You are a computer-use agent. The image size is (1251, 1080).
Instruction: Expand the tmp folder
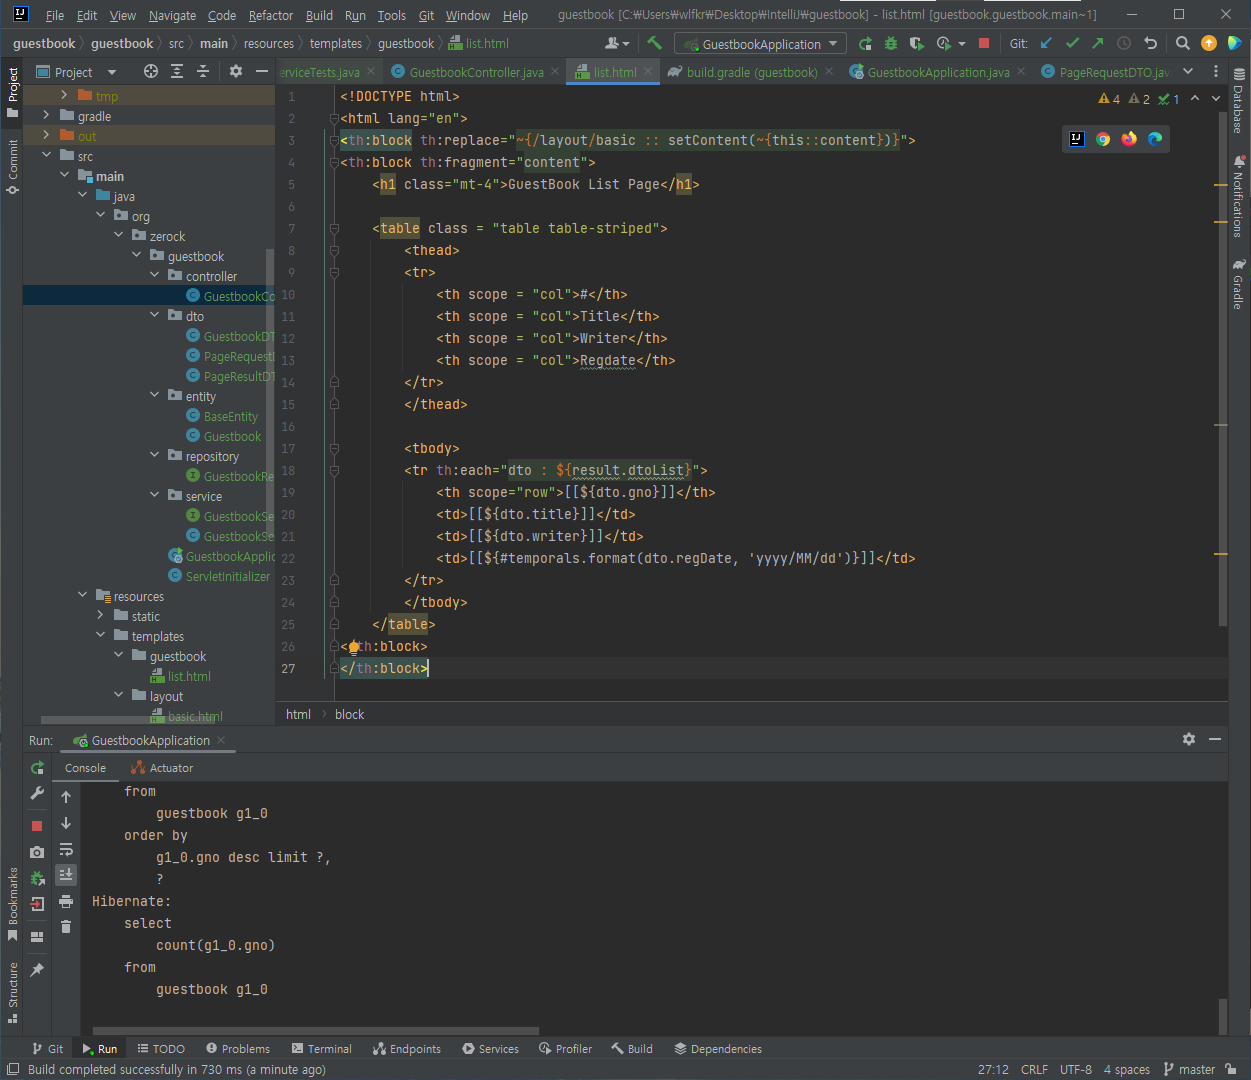click(64, 96)
